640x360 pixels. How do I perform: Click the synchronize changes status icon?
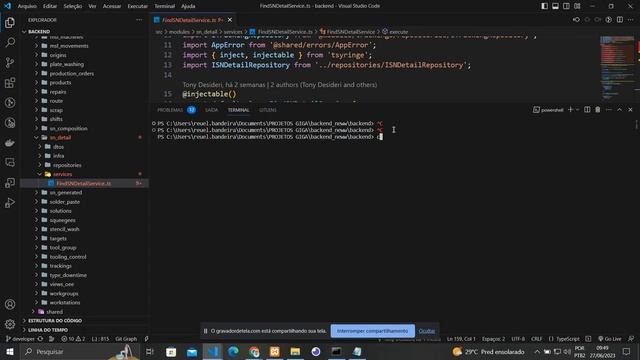(40, 339)
